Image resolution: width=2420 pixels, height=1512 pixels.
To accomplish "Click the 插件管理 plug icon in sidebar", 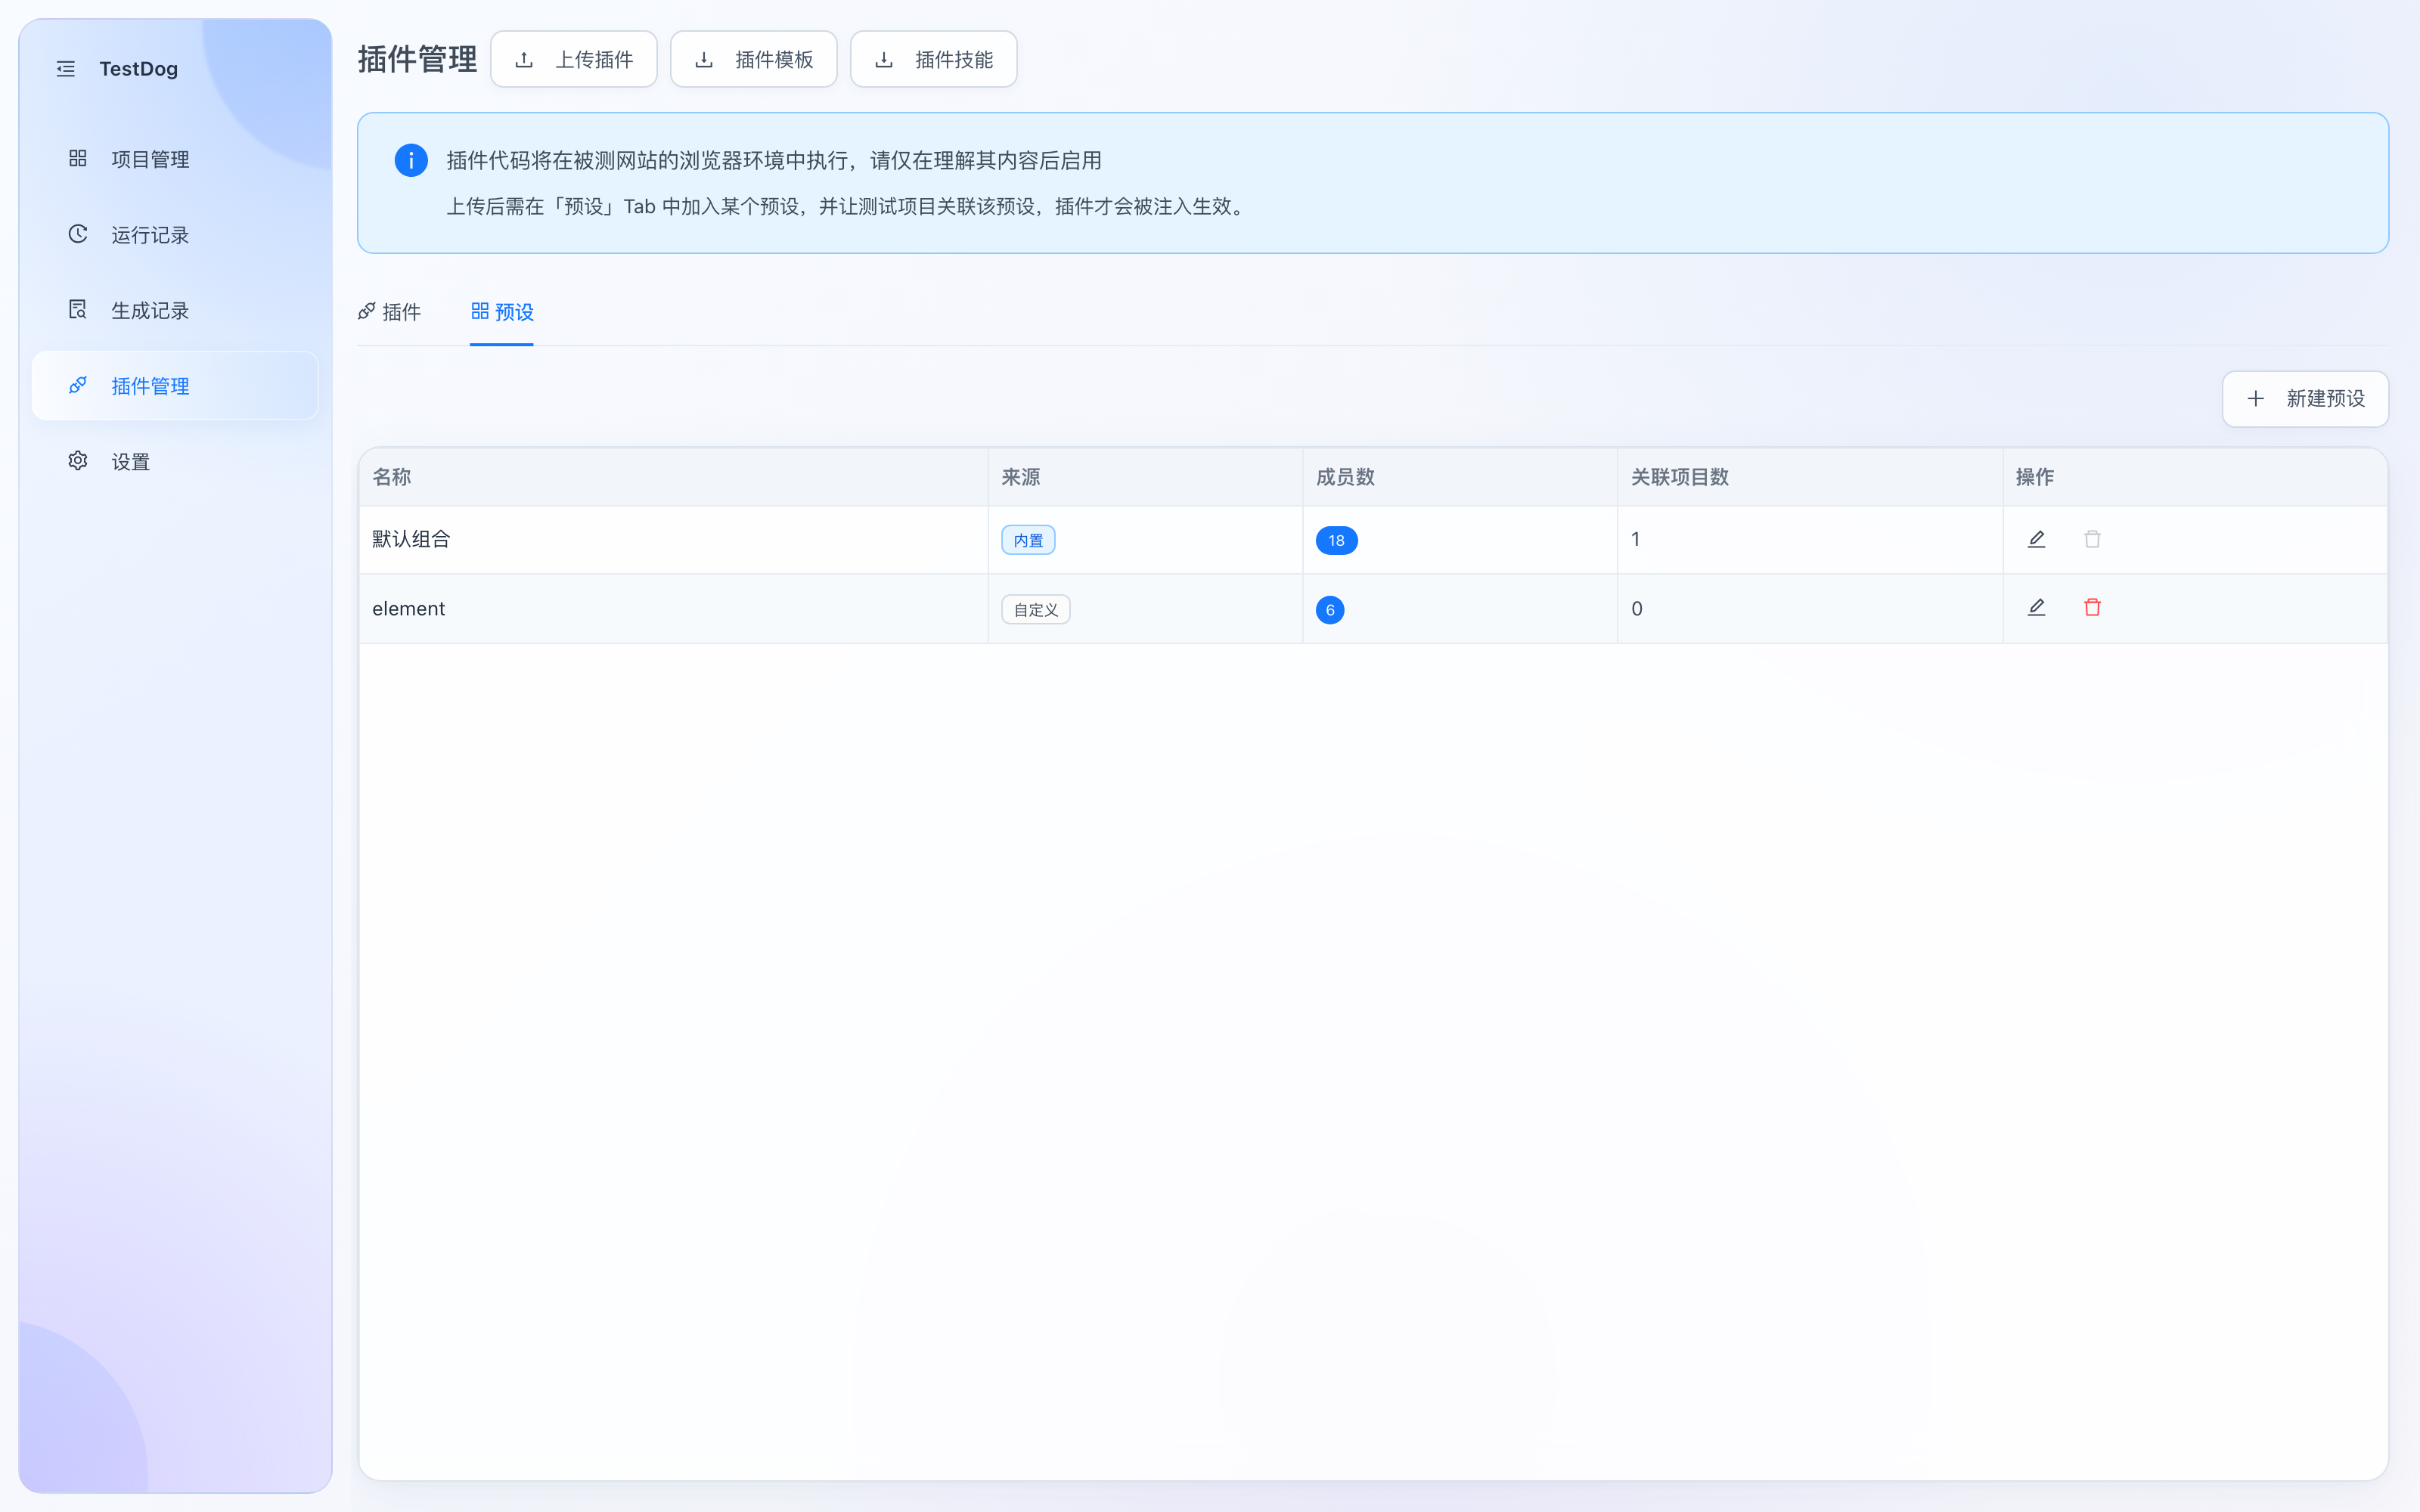I will point(78,386).
